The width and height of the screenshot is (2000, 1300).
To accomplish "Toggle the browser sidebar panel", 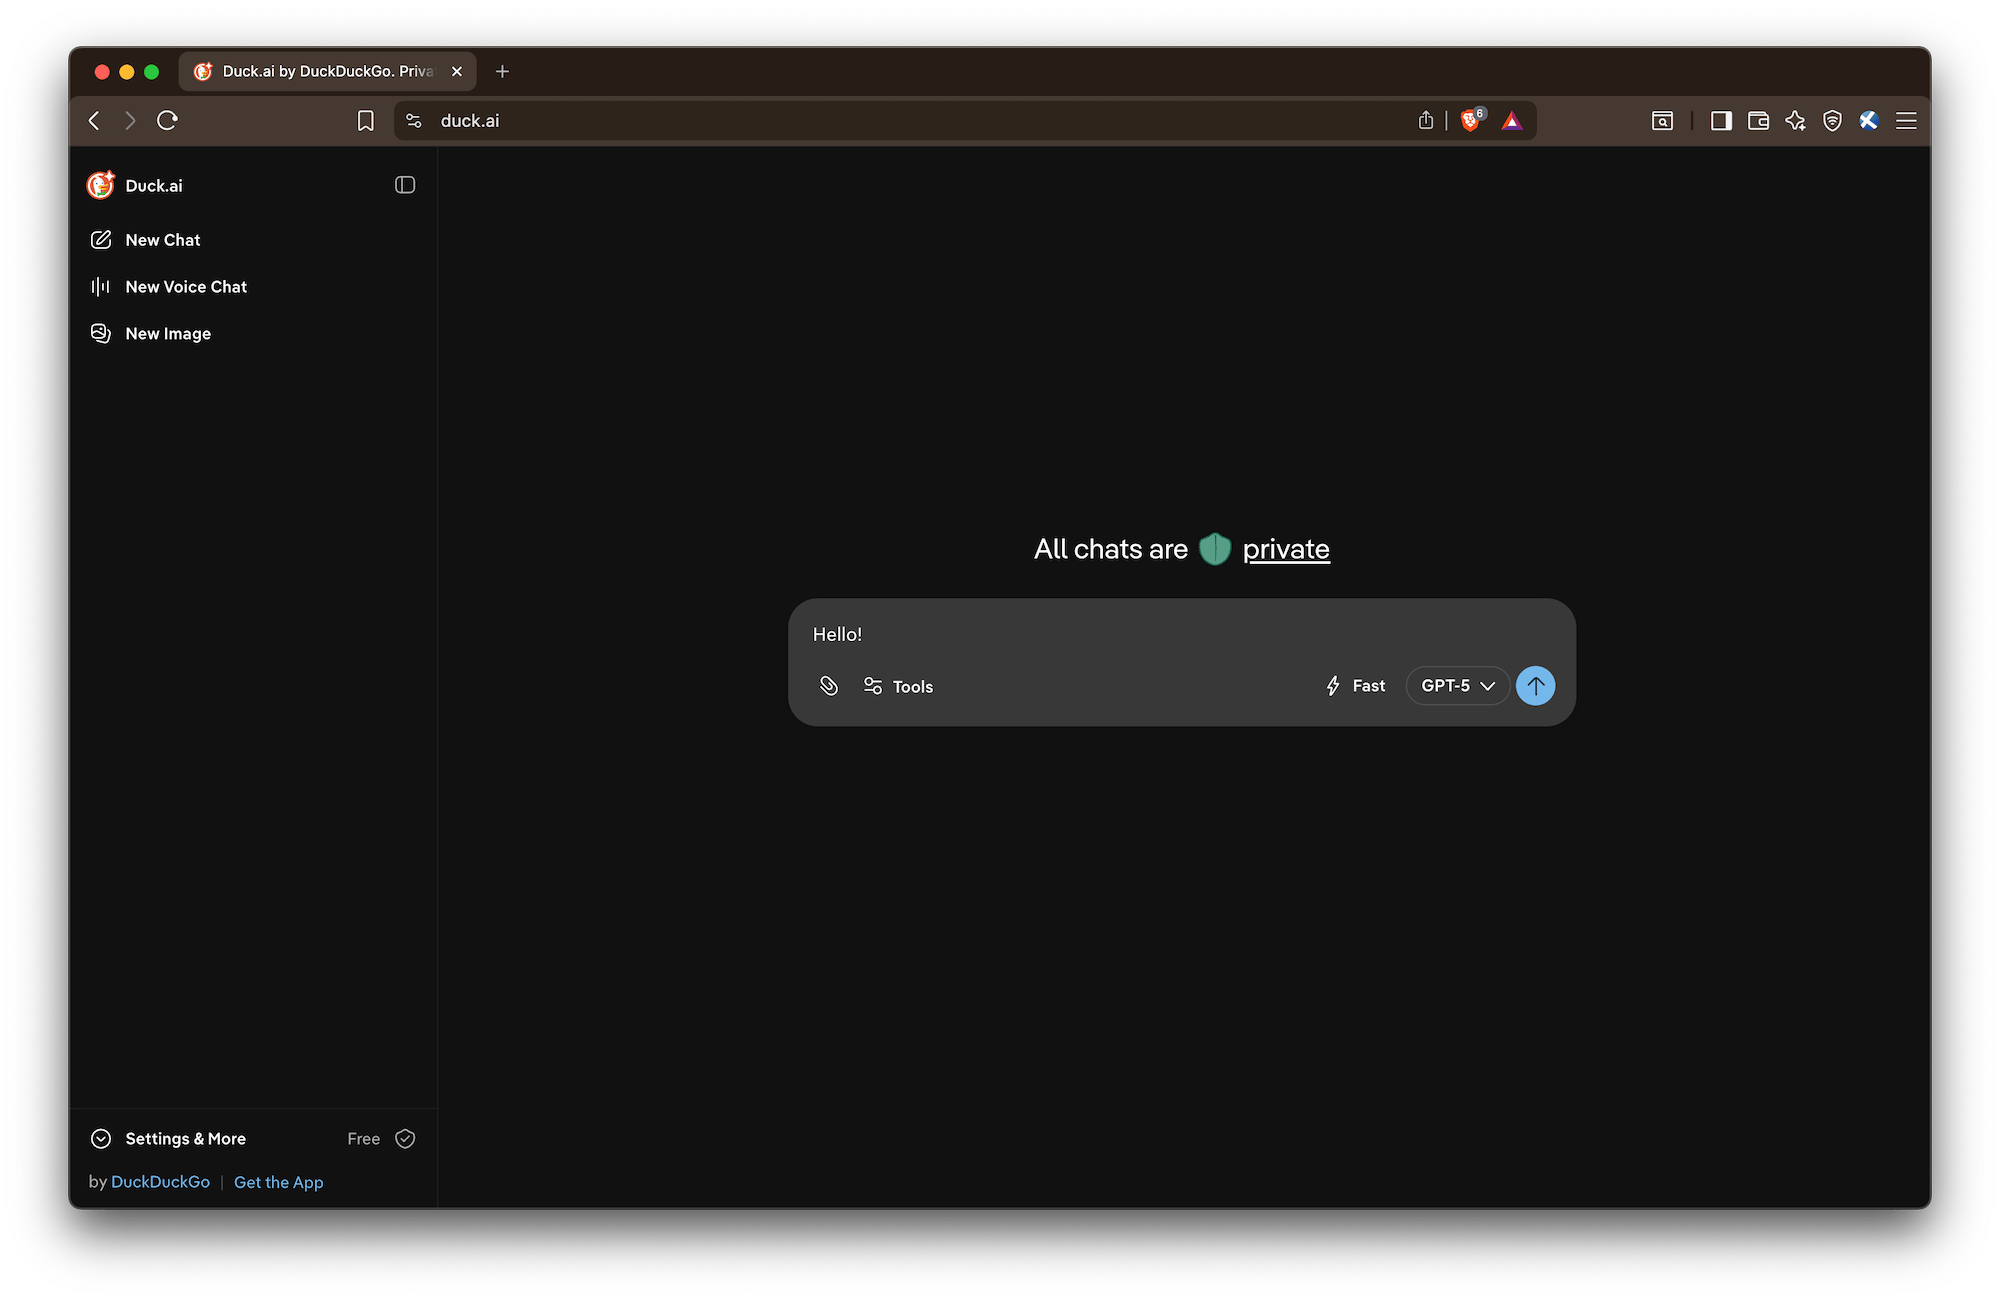I will [1721, 121].
